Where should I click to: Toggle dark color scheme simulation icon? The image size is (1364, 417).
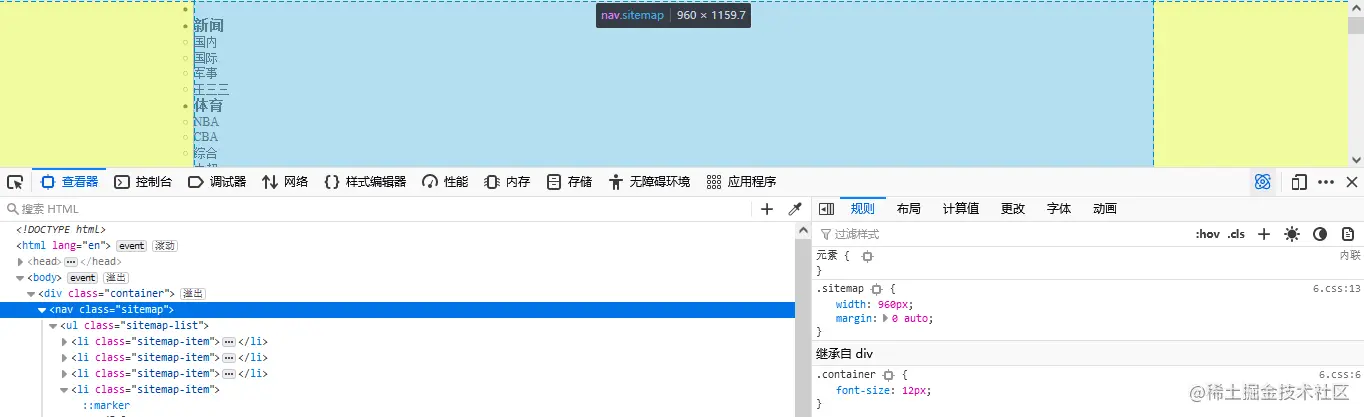1320,234
